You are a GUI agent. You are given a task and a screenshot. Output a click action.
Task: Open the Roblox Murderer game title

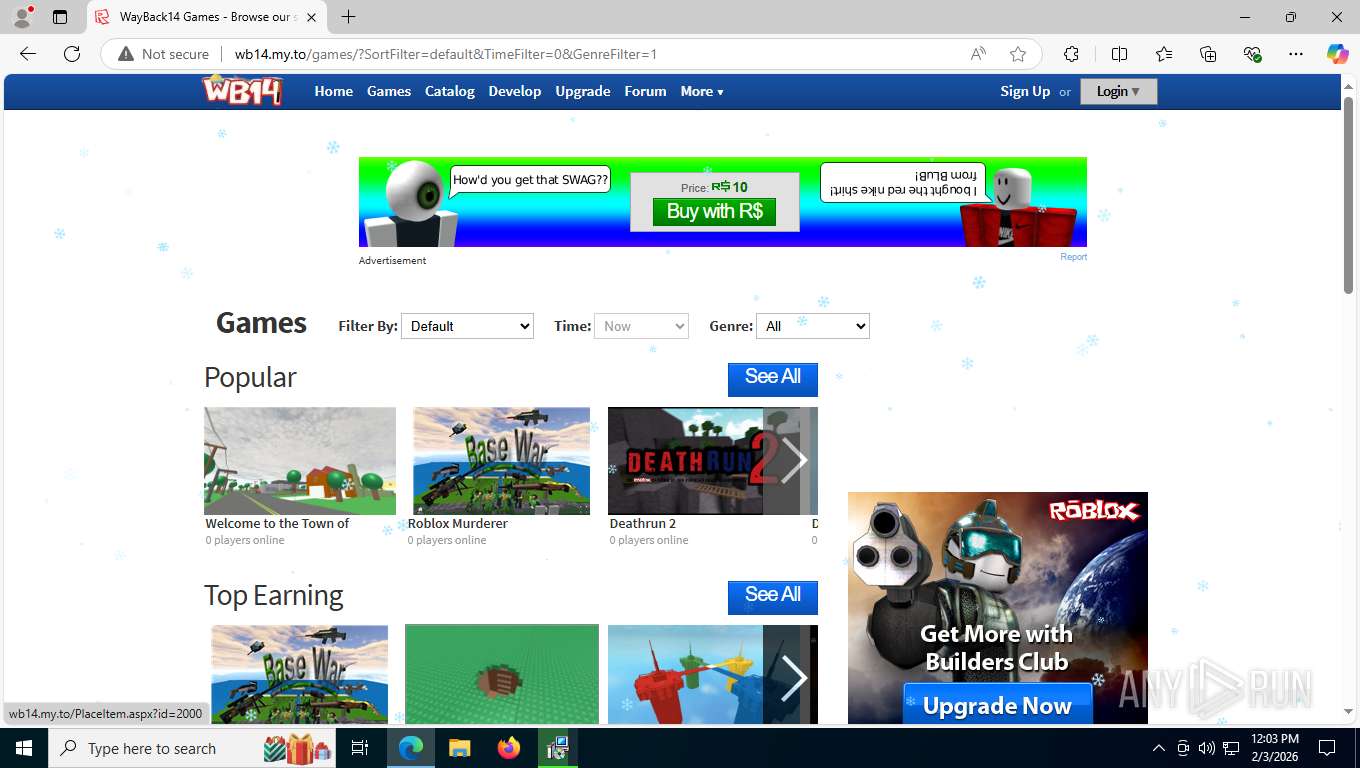click(458, 523)
